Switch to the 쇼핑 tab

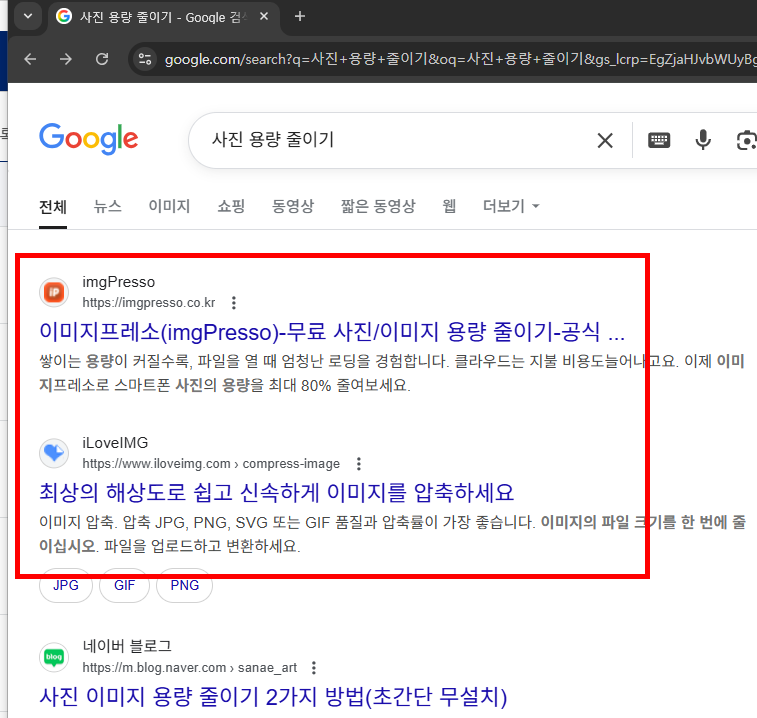[231, 206]
